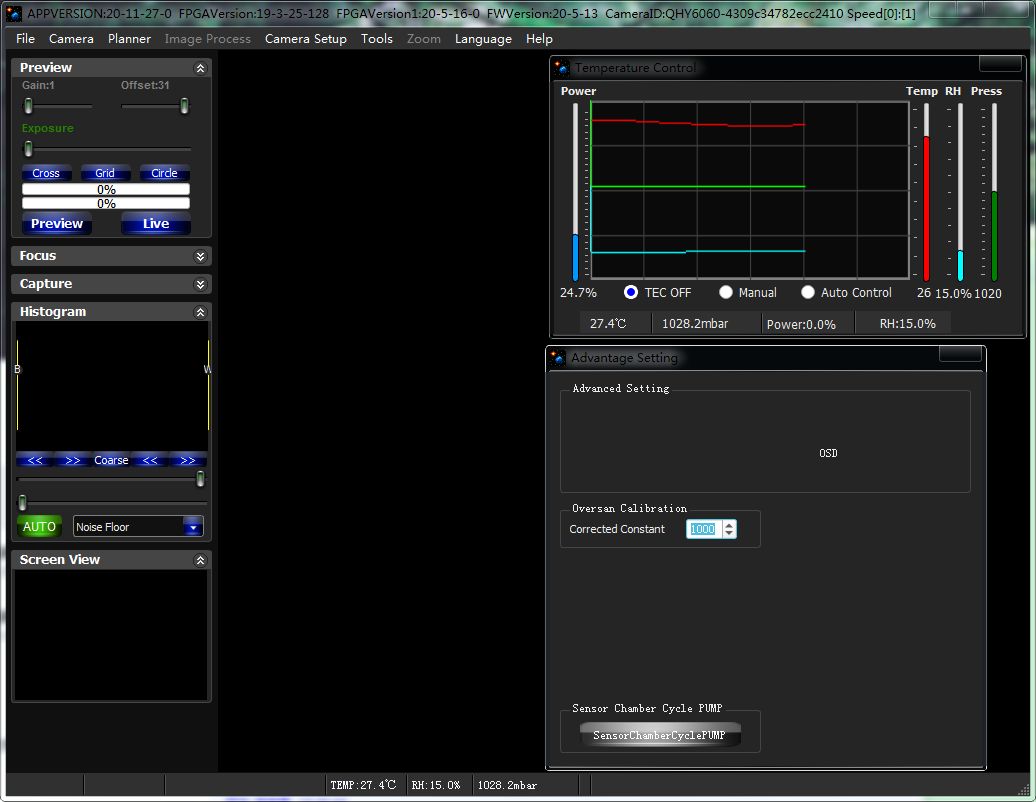Click the Power:0.0% readout in Temperature Control

tap(801, 324)
